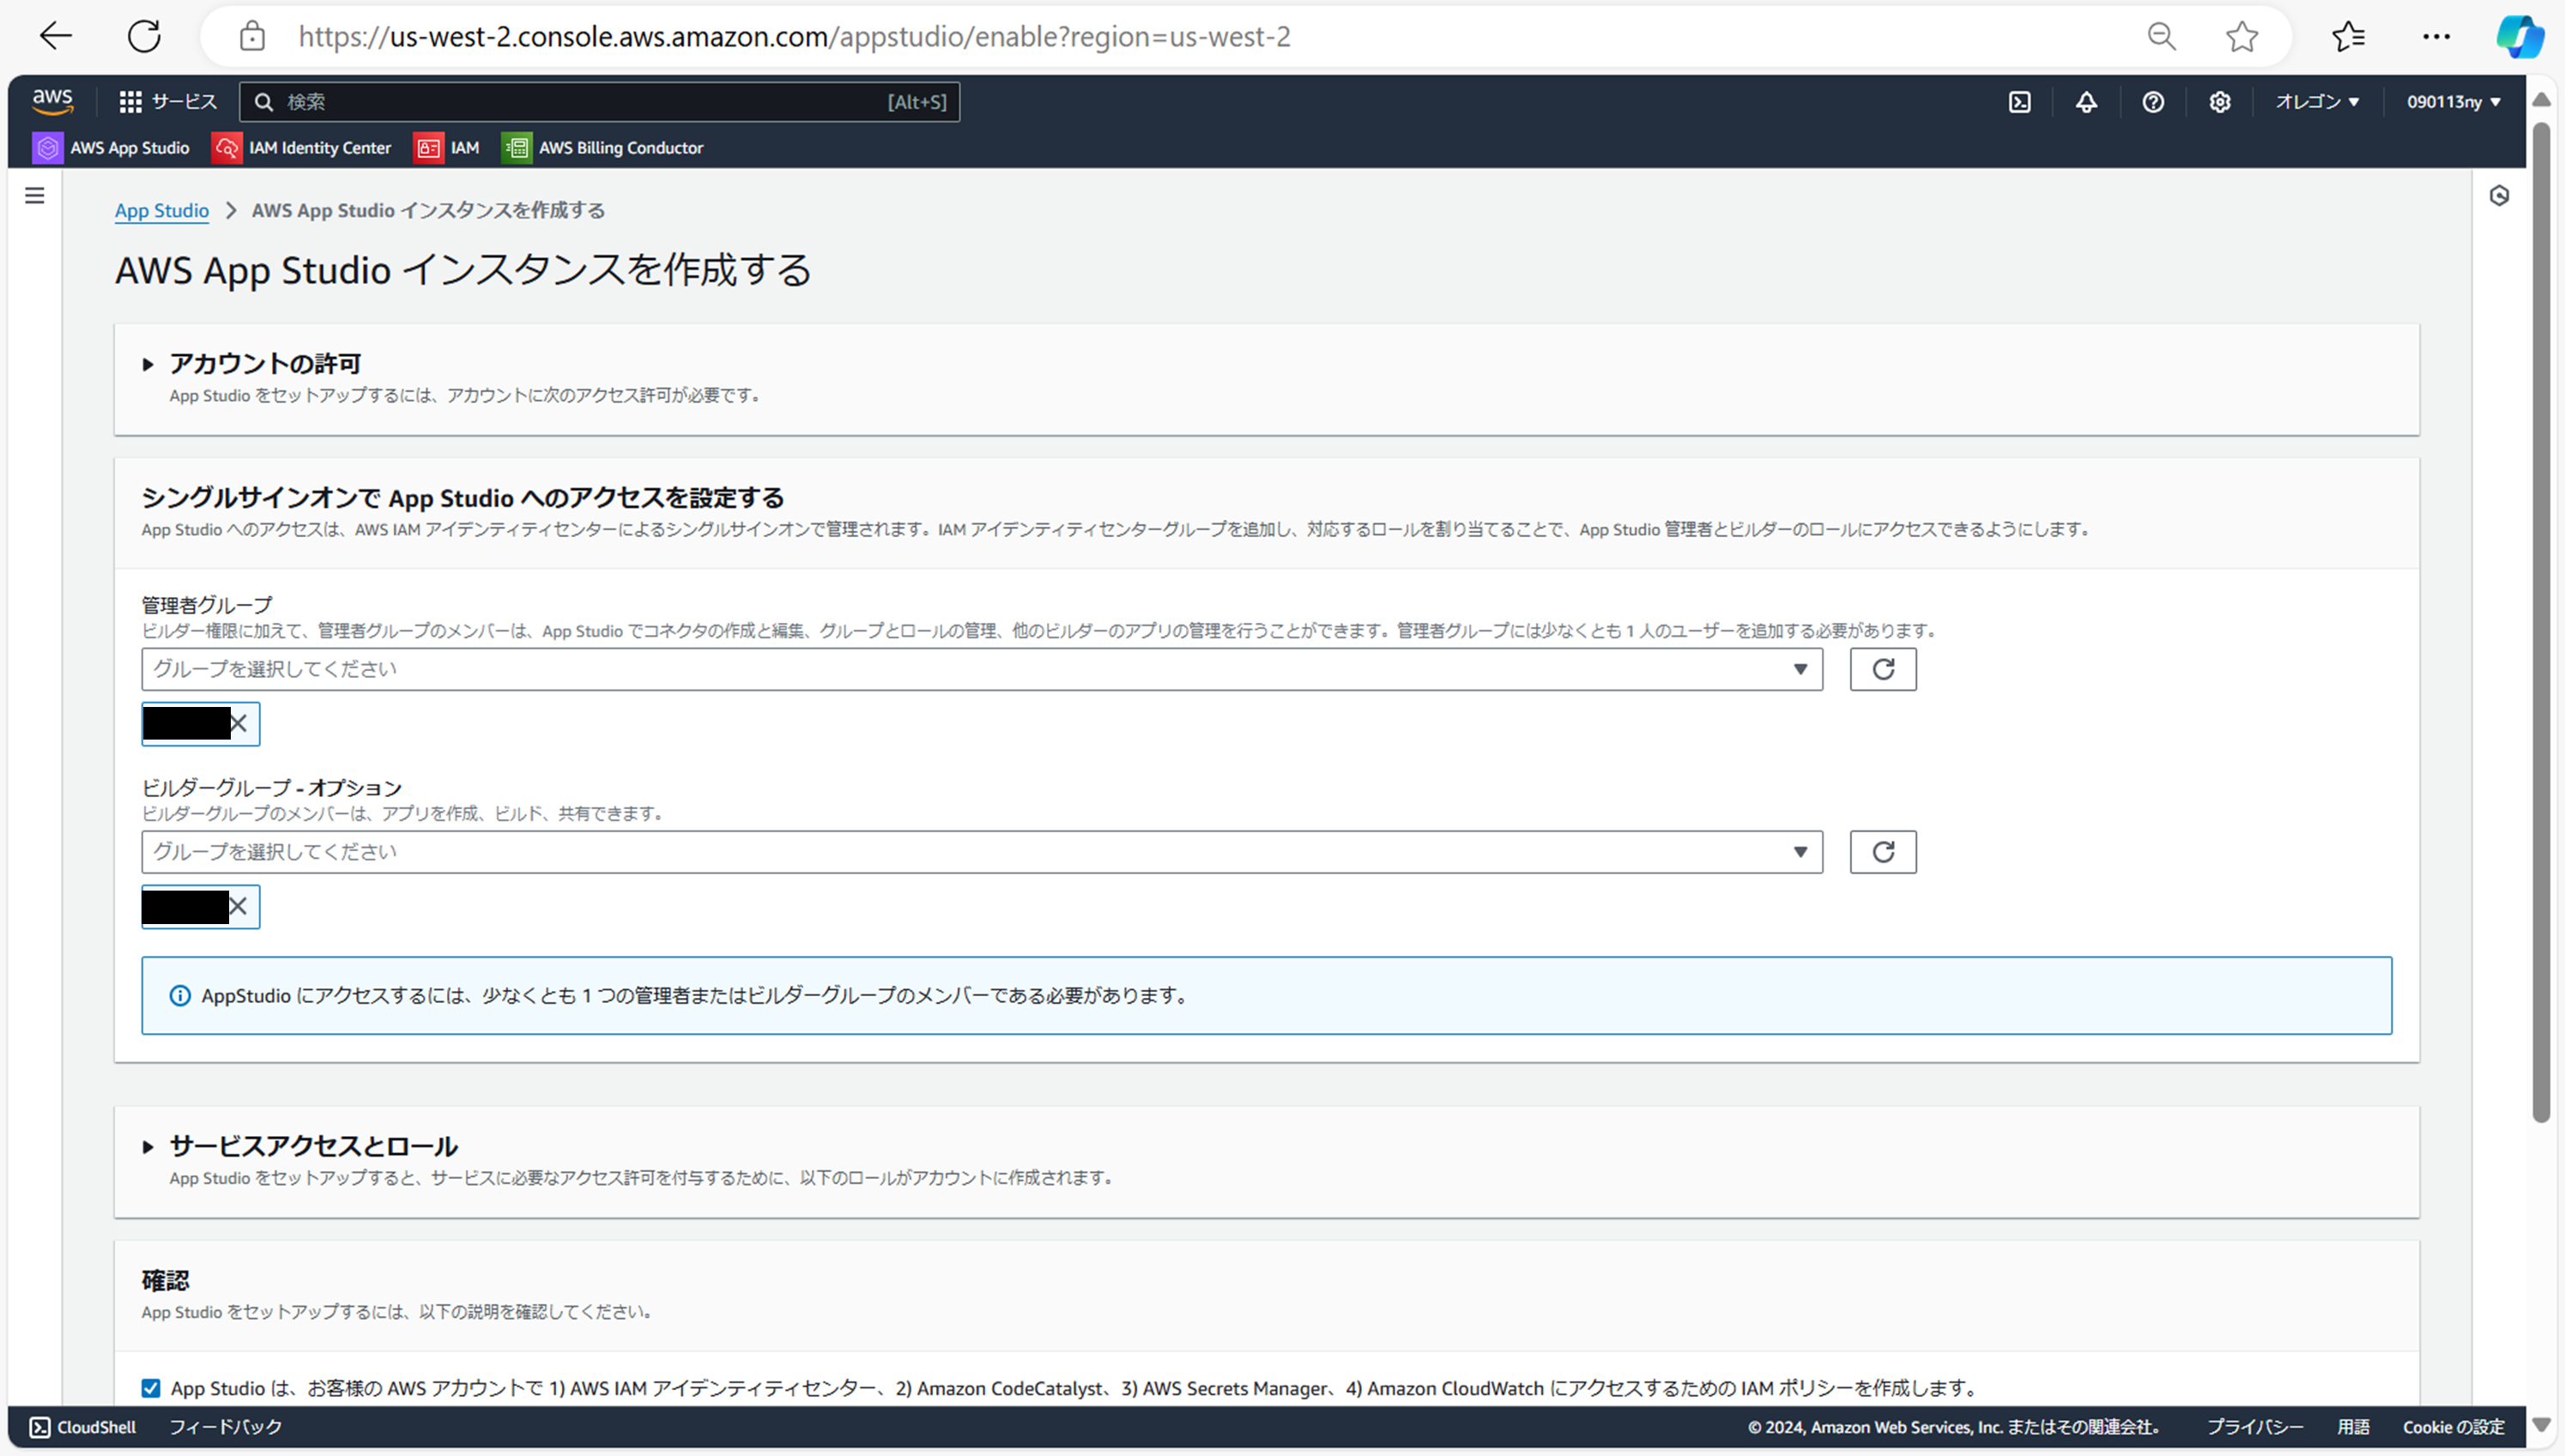Refresh the builder group list
This screenshot has width=2565, height=1456.
coord(1882,852)
